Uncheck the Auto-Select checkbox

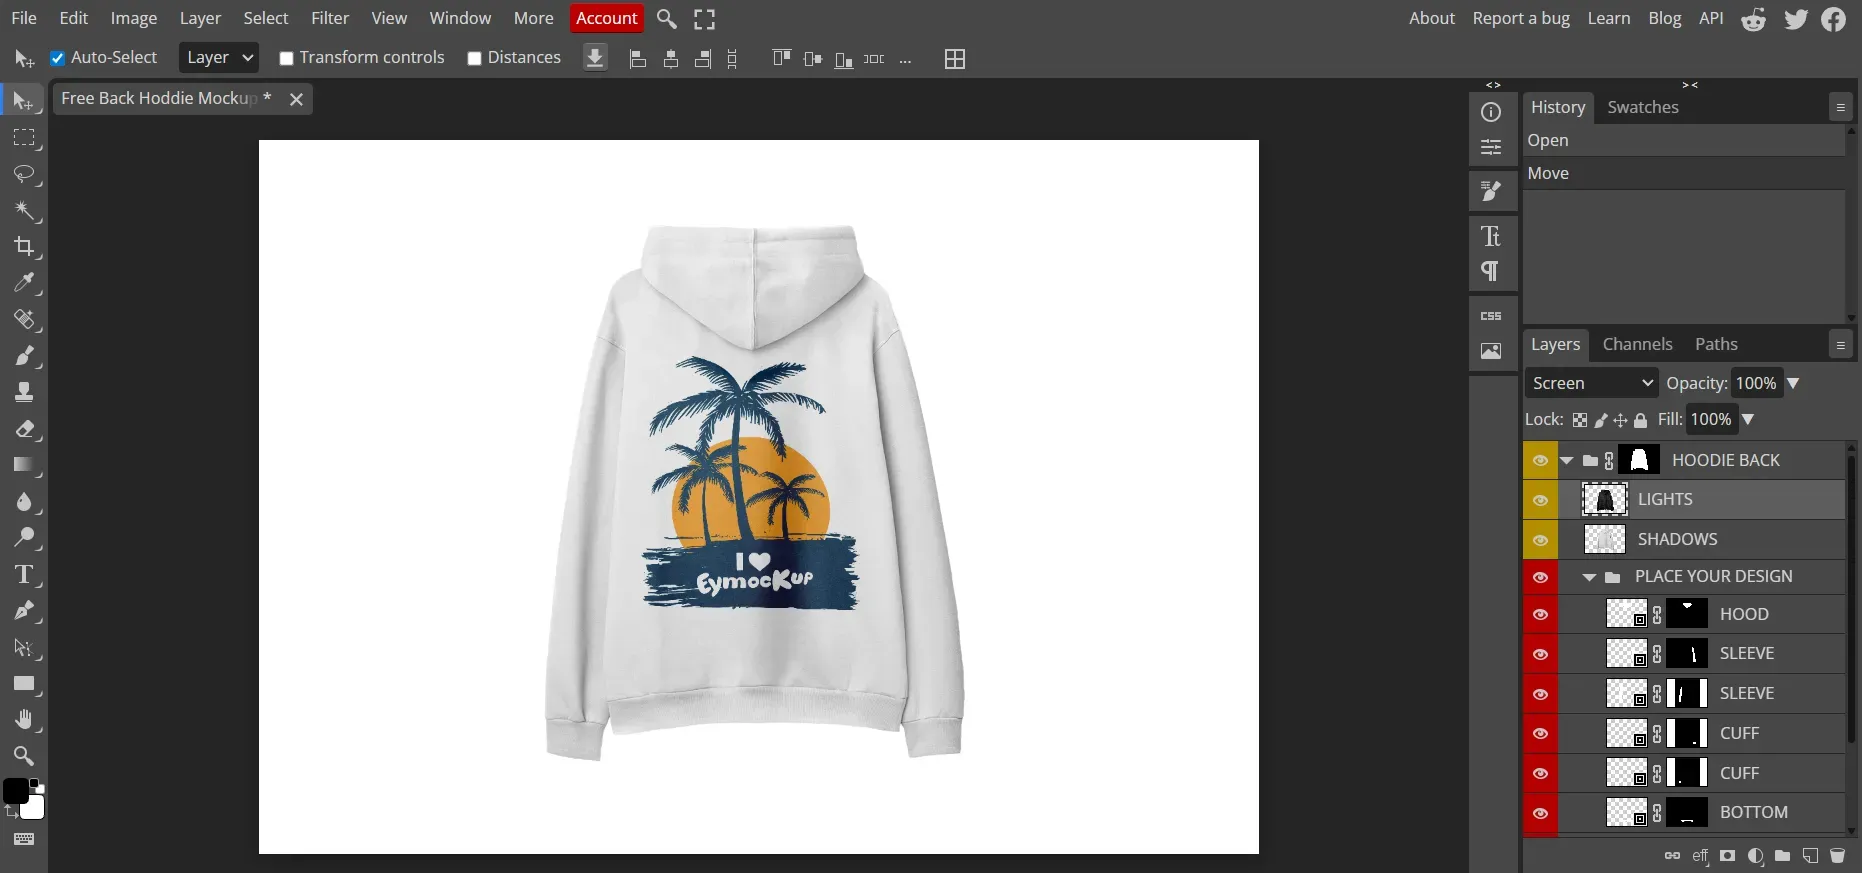58,58
